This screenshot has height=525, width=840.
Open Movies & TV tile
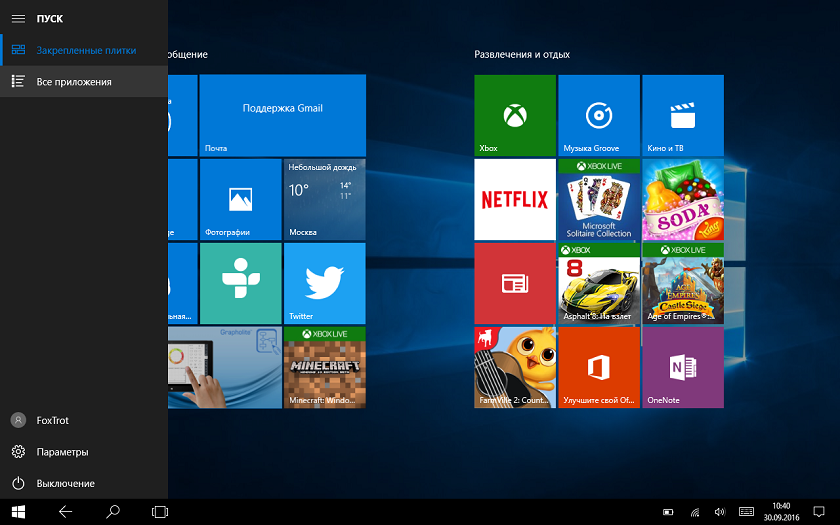[x=682, y=115]
